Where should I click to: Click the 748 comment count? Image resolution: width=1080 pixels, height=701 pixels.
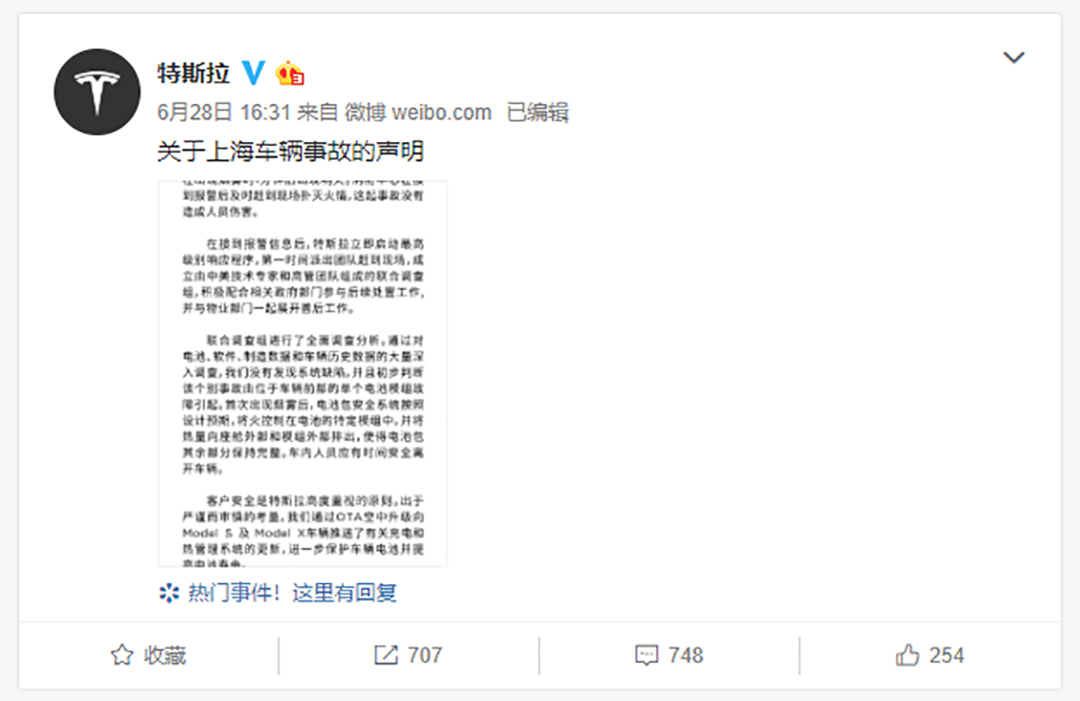point(685,655)
